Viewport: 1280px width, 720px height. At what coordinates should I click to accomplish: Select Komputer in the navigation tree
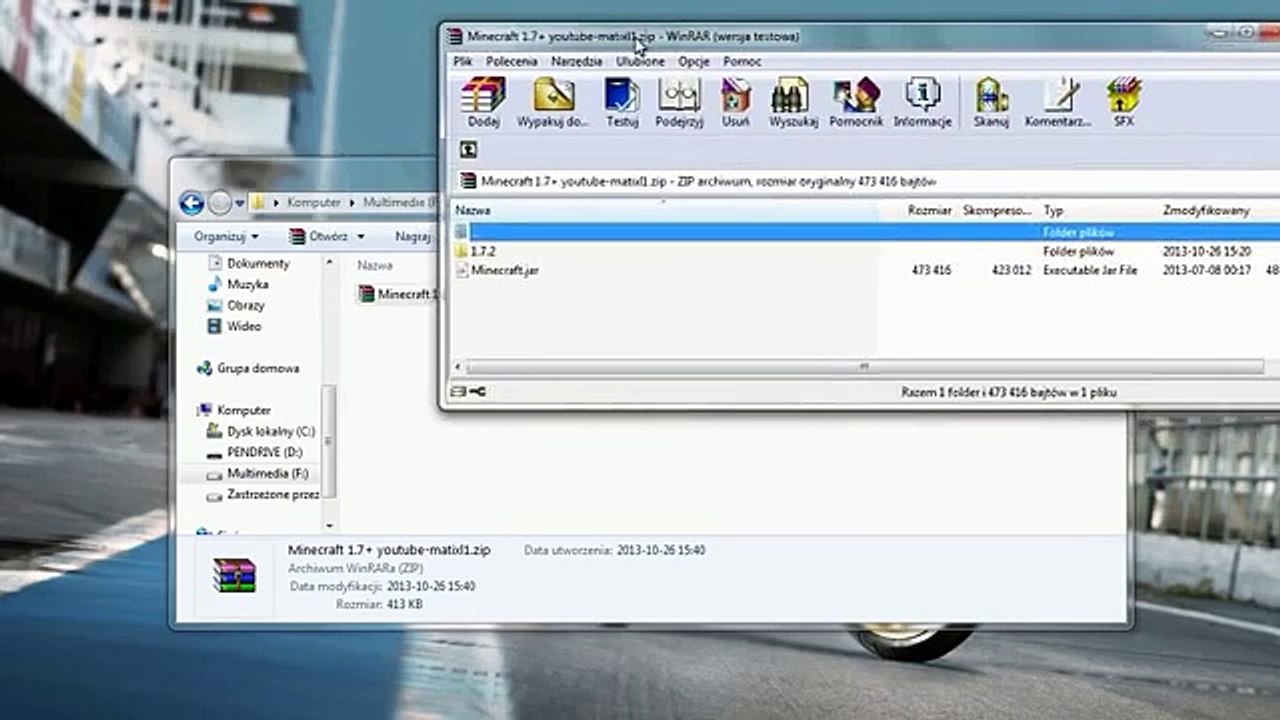[x=244, y=410]
